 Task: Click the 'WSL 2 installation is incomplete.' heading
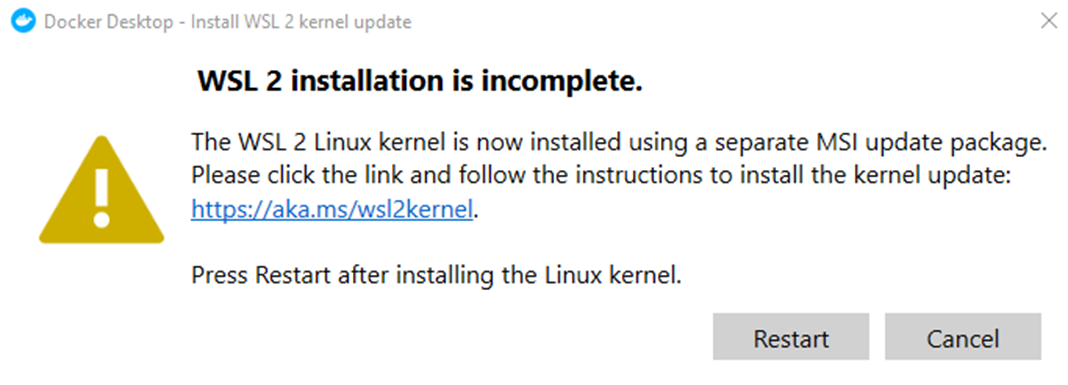click(420, 82)
